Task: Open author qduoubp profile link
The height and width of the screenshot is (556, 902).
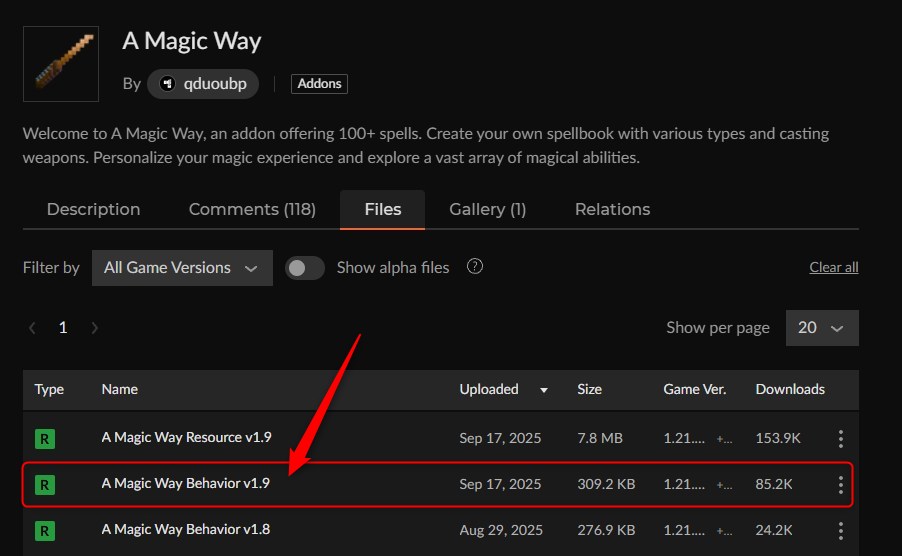Action: [x=203, y=84]
